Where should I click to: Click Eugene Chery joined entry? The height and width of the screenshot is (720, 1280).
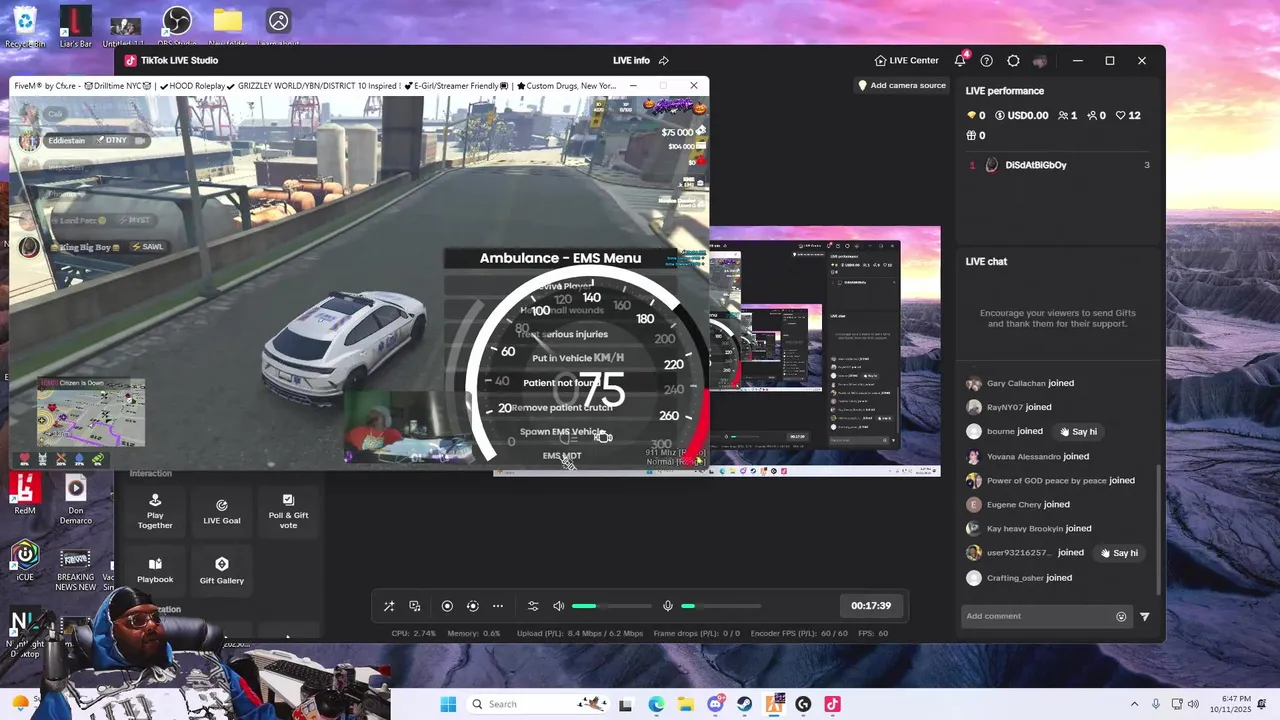coord(1018,505)
